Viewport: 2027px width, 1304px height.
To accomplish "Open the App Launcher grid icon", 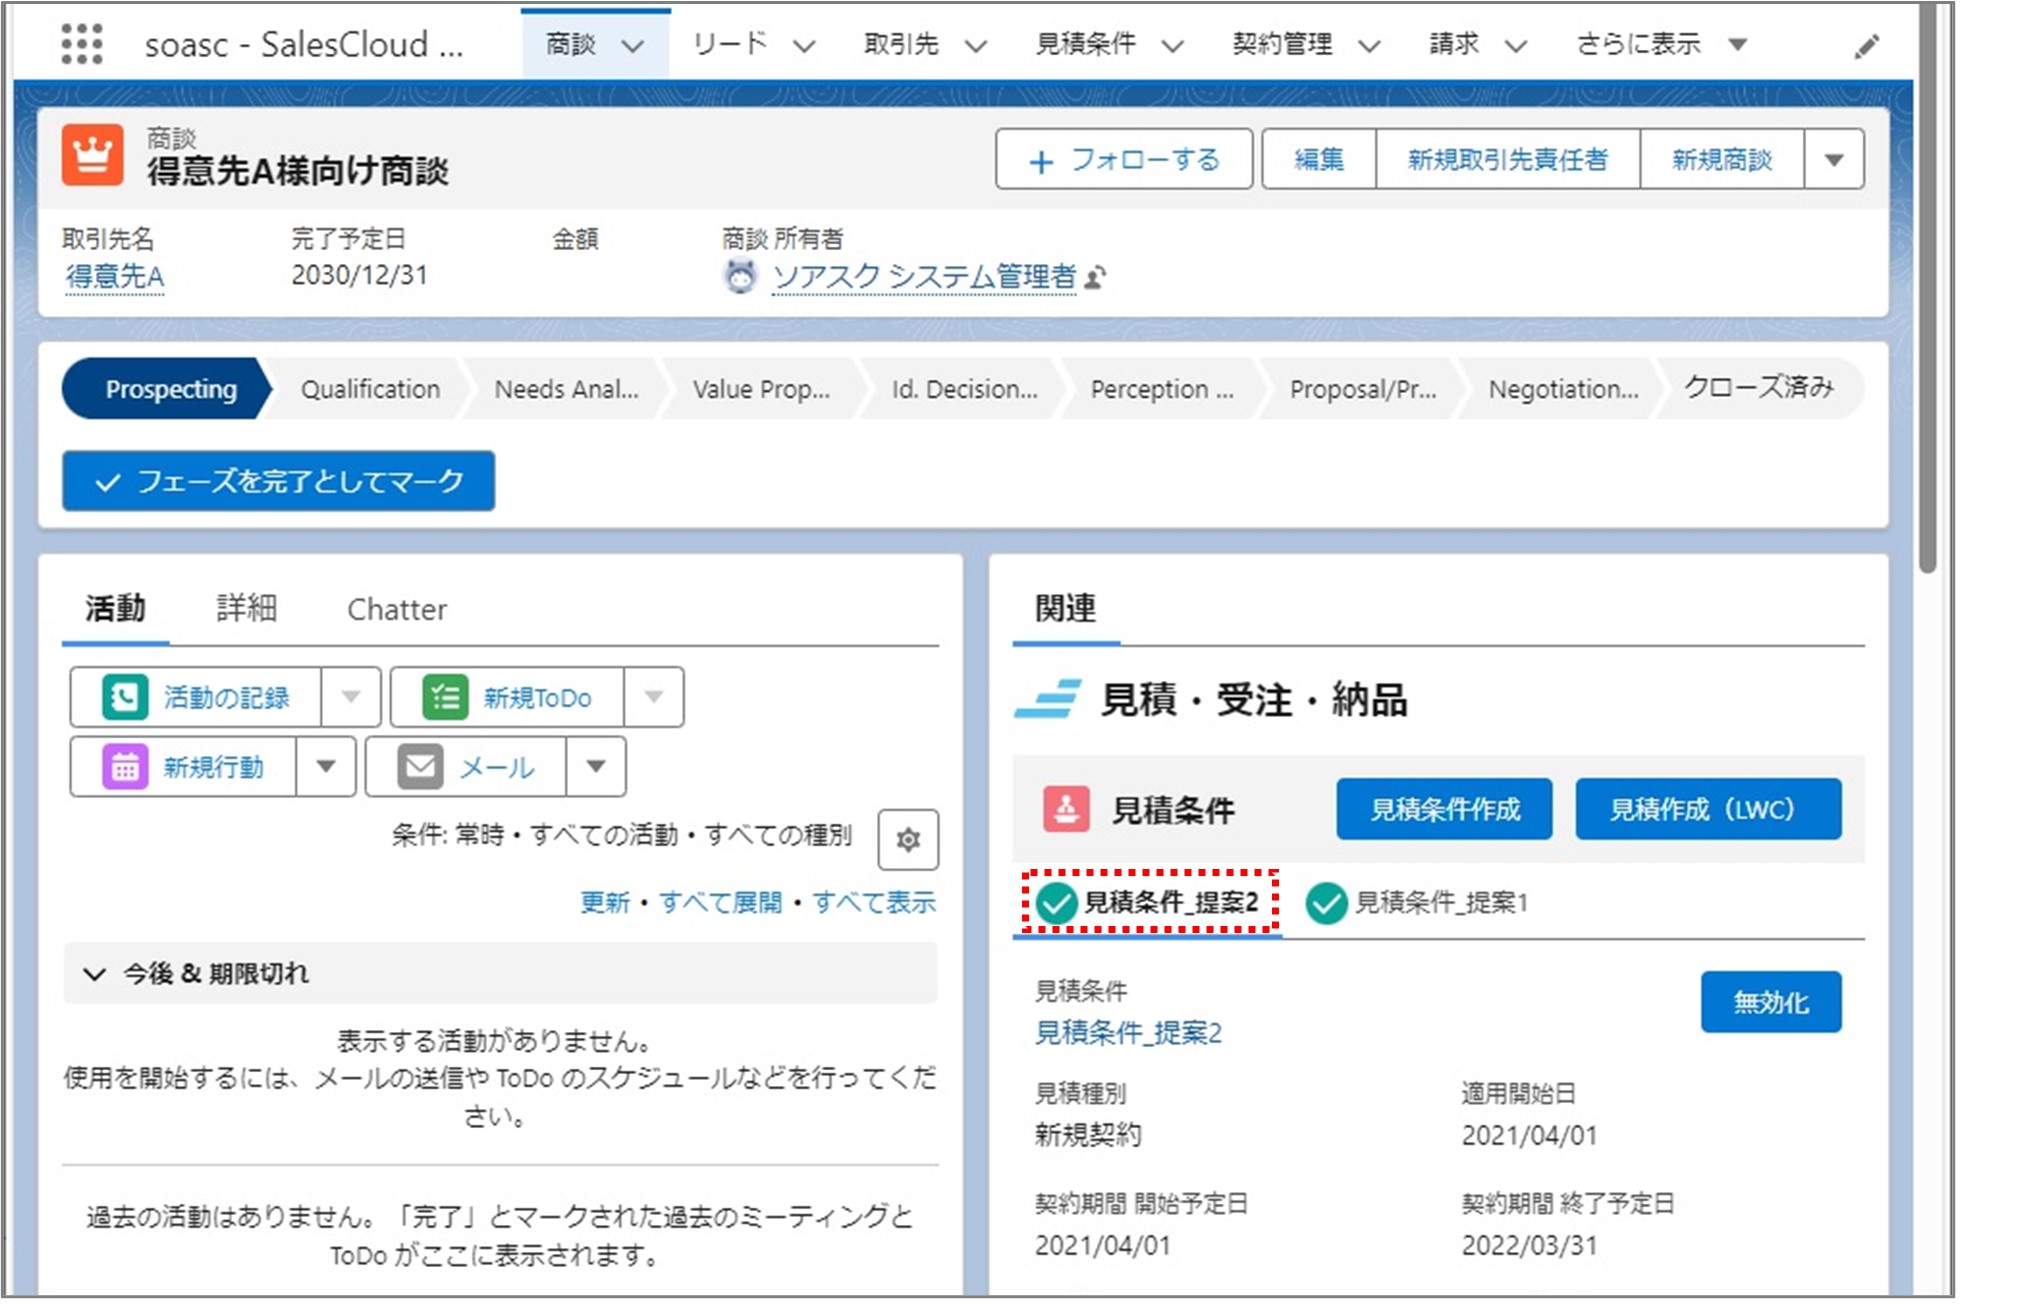I will pos(82,44).
